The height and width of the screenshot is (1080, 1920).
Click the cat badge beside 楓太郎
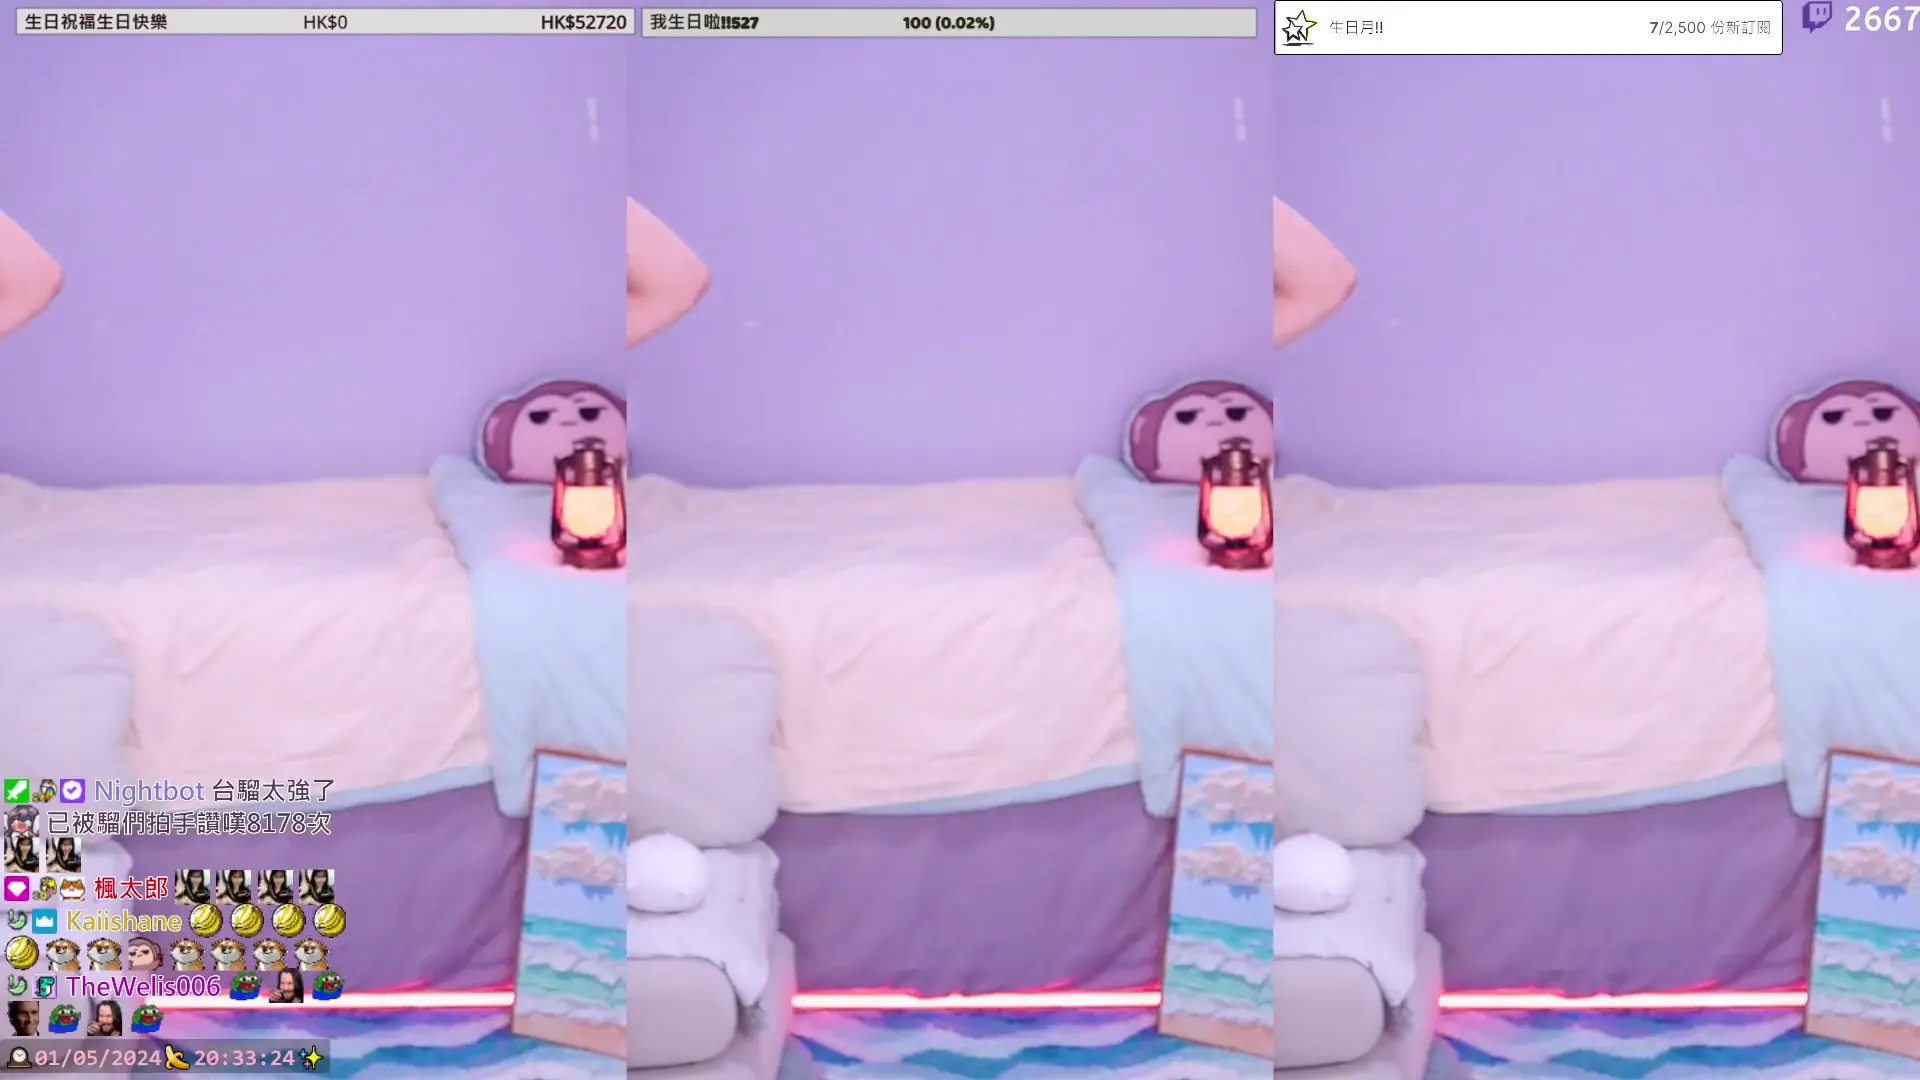pos(72,888)
